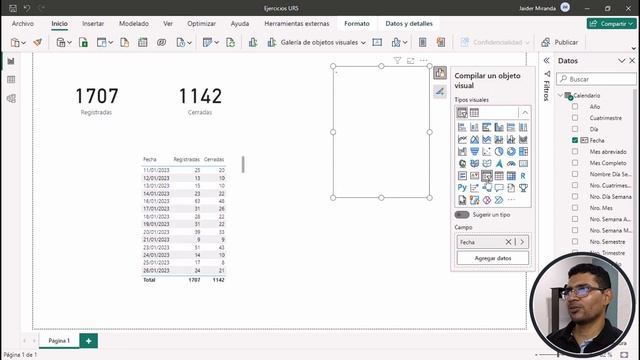Select the clustered column chart visual type

click(499, 127)
